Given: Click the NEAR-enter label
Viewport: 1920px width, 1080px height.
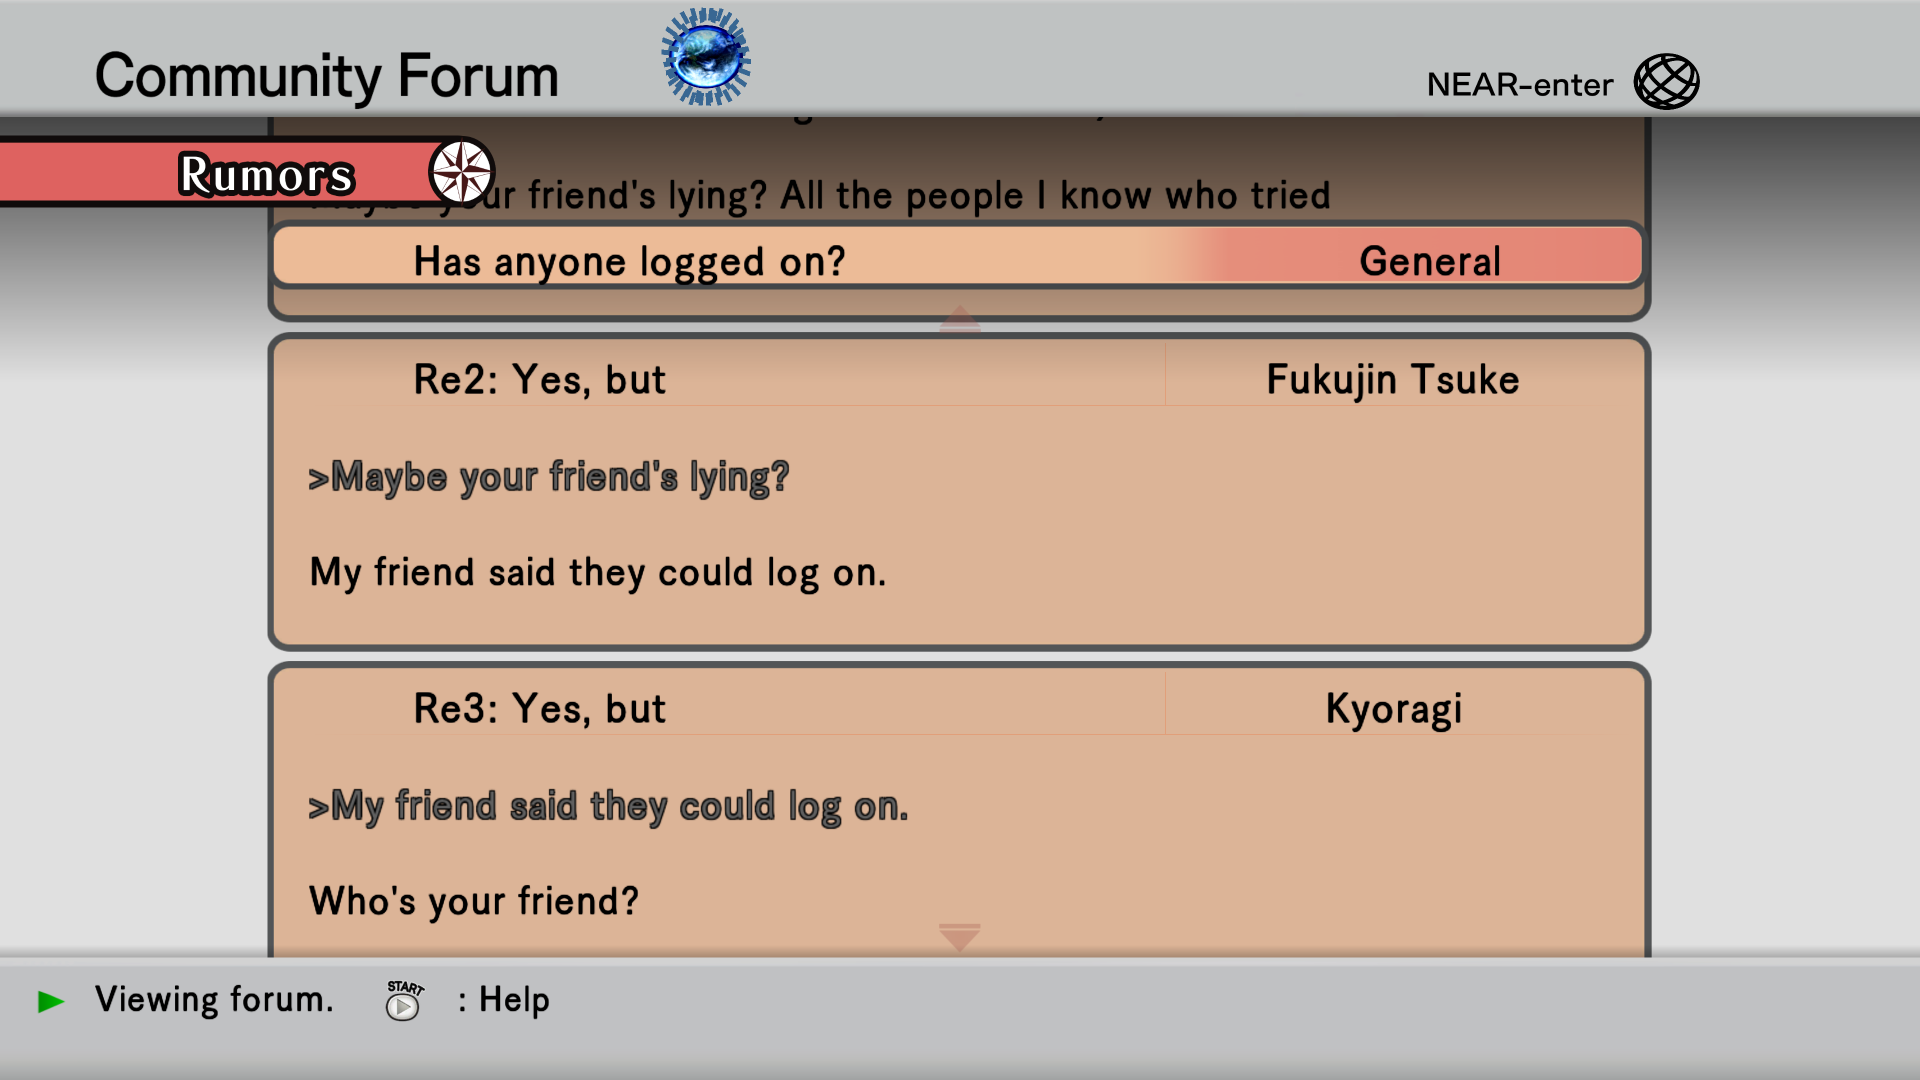Looking at the screenshot, I should click(1519, 85).
